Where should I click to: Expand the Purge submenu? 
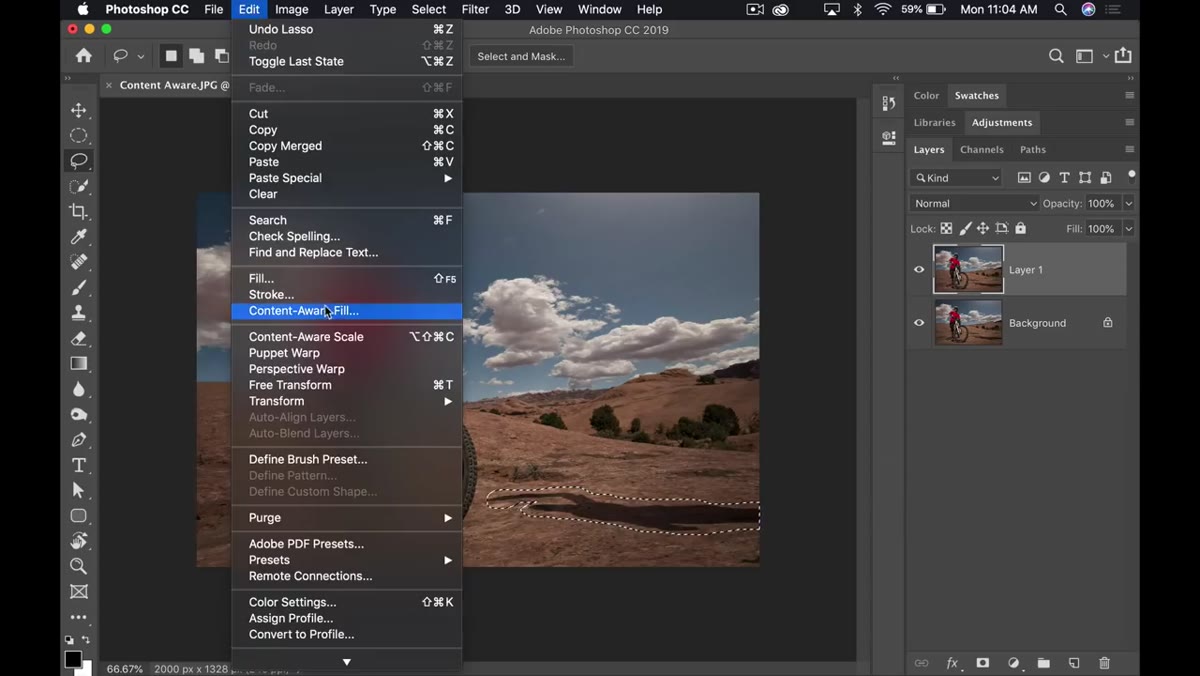(x=346, y=518)
